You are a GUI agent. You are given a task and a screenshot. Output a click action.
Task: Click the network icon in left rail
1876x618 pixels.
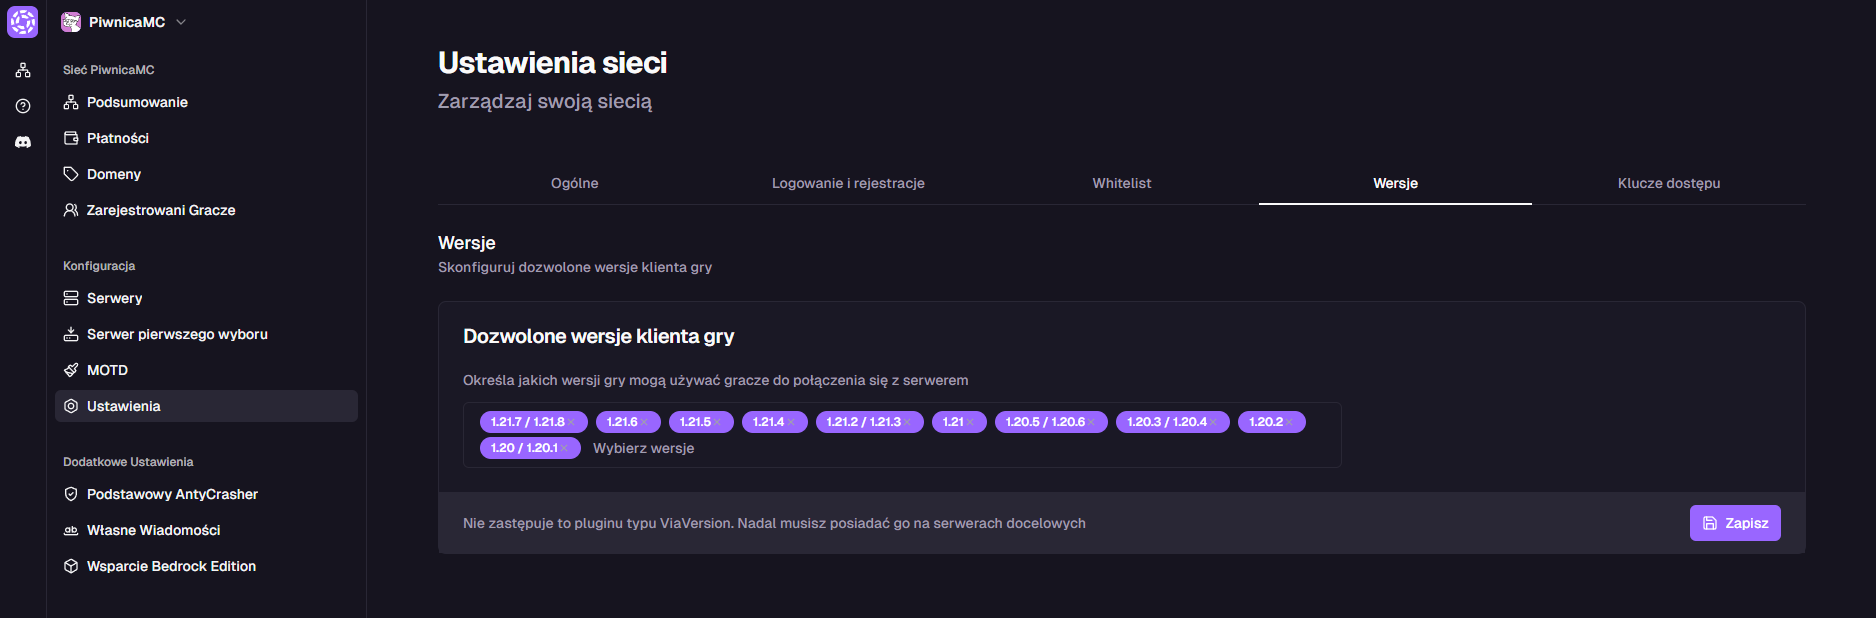[23, 70]
